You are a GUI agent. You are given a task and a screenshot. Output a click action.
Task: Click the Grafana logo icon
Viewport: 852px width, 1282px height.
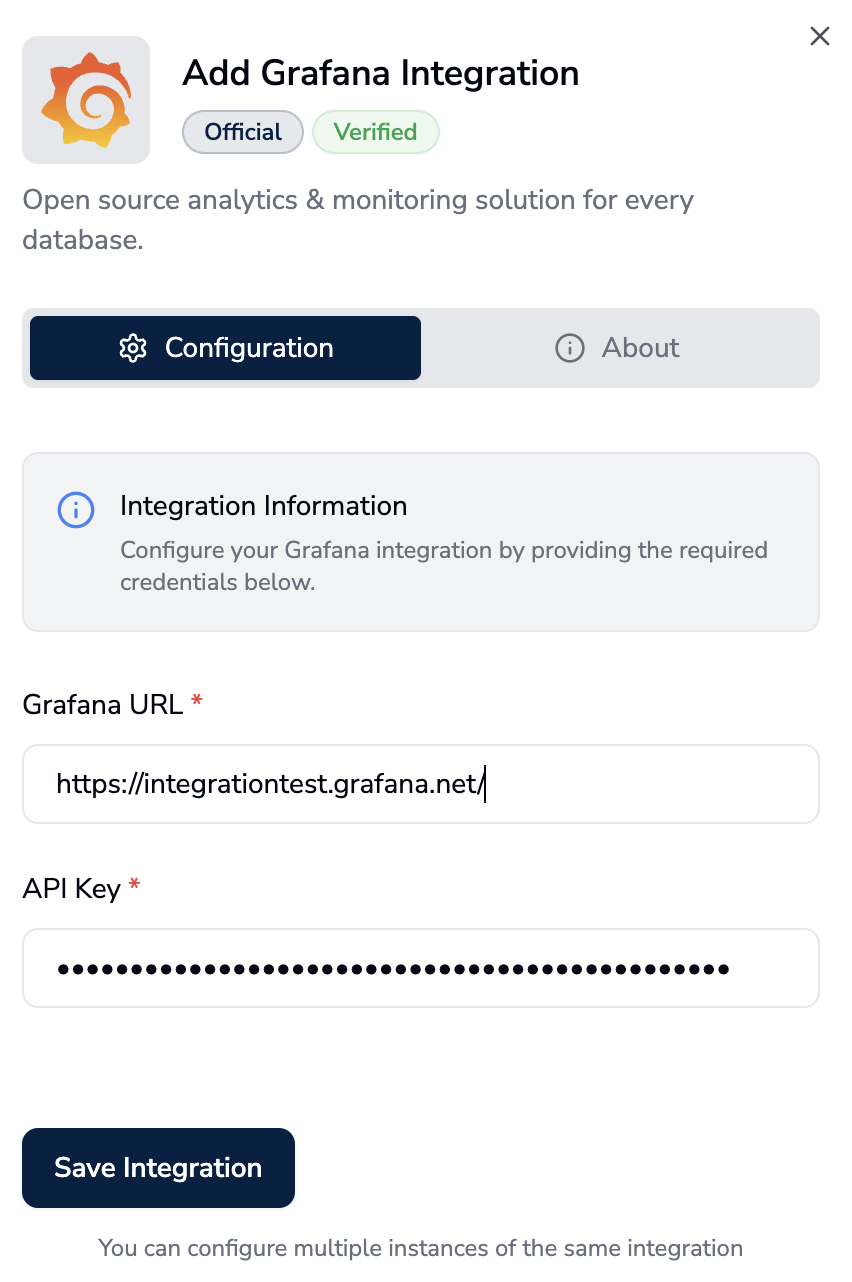[x=86, y=100]
